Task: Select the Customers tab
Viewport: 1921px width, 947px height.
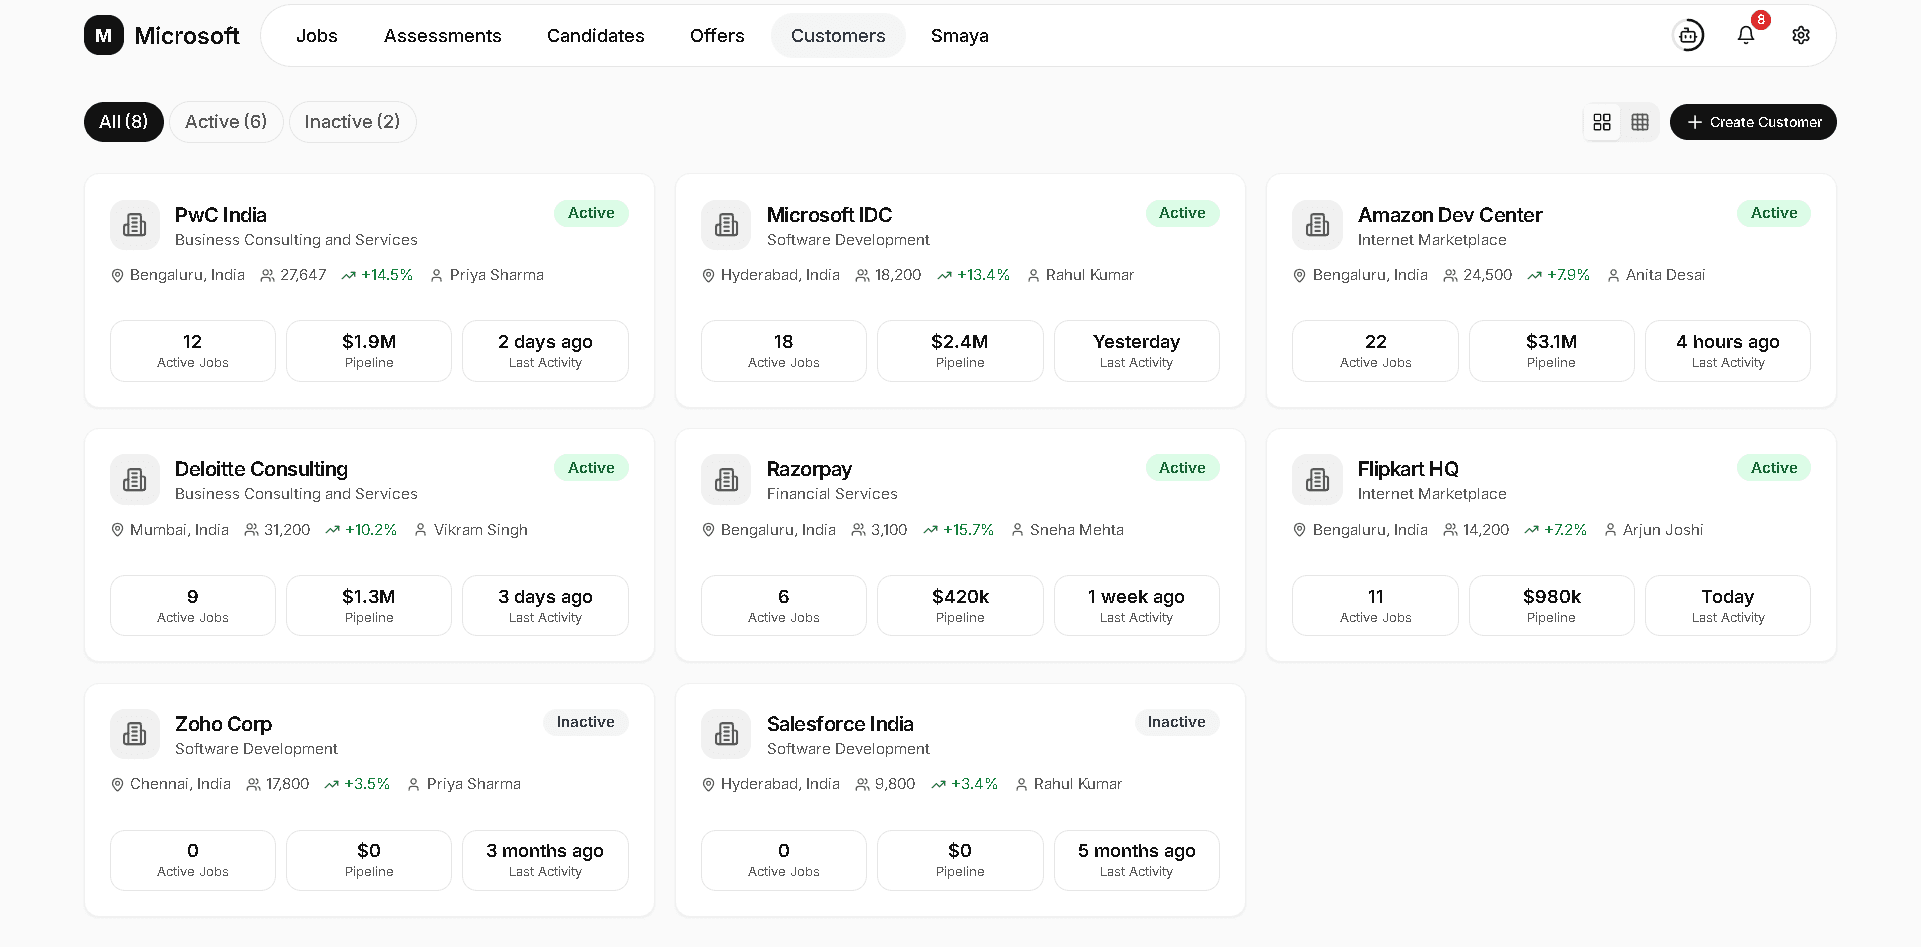Action: [838, 36]
